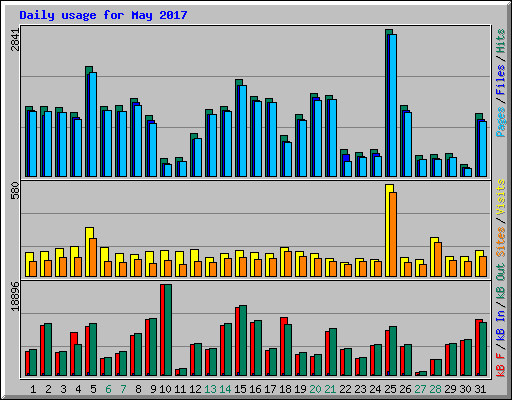
Task: Select day label 2 on the axis
Action: pyautogui.click(x=48, y=389)
